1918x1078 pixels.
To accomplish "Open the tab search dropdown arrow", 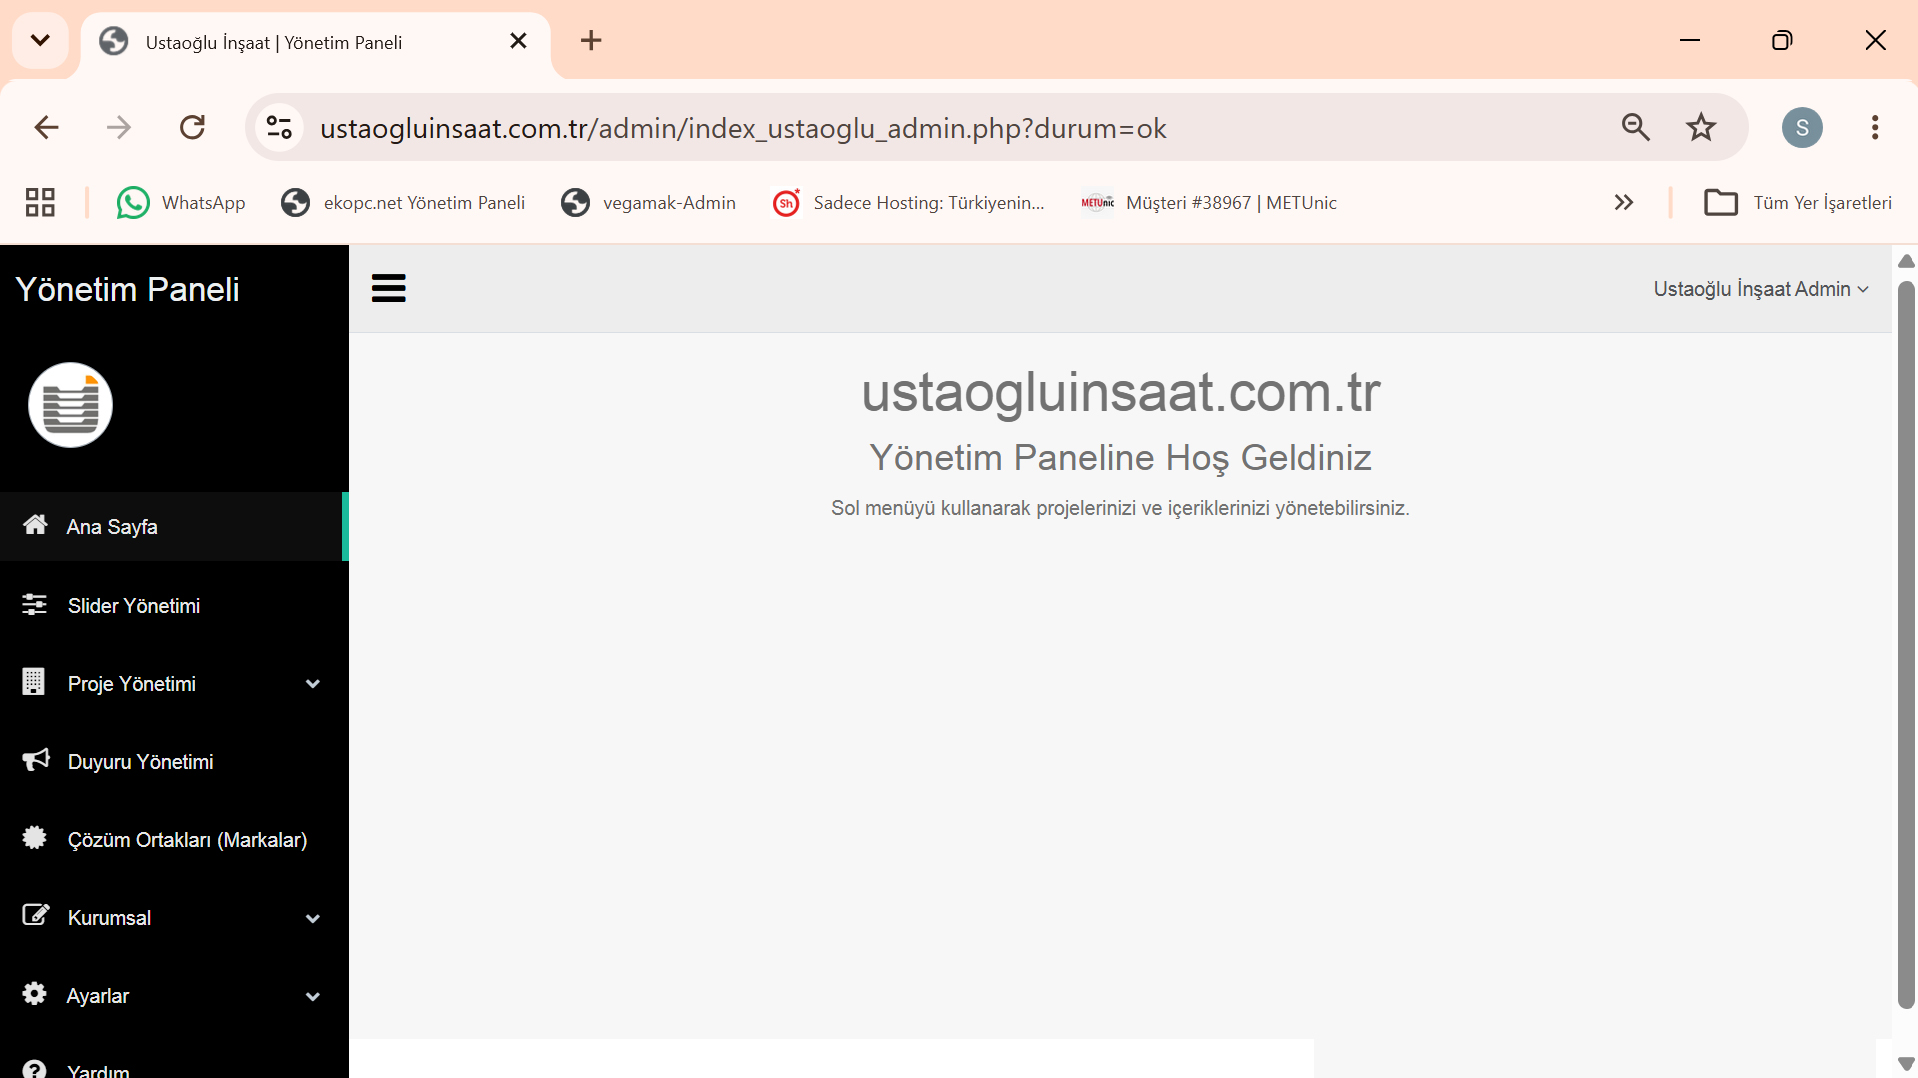I will pyautogui.click(x=40, y=41).
